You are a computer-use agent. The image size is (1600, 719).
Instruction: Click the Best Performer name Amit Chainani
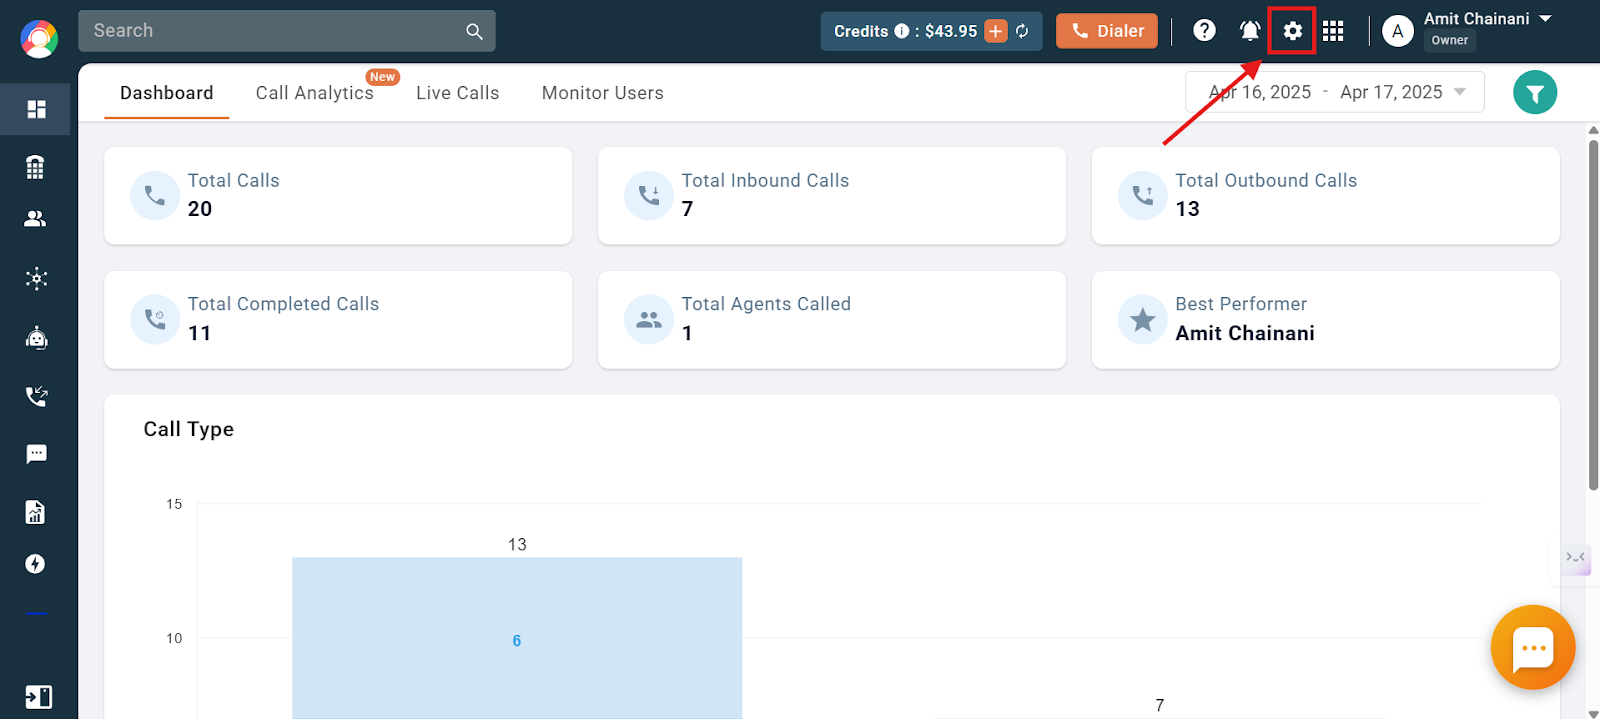[x=1245, y=333]
